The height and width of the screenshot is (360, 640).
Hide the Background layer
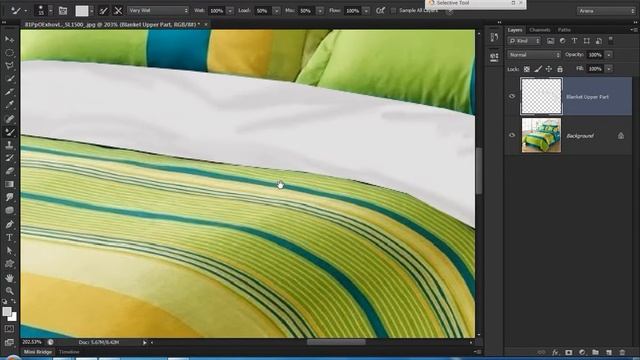tap(512, 135)
